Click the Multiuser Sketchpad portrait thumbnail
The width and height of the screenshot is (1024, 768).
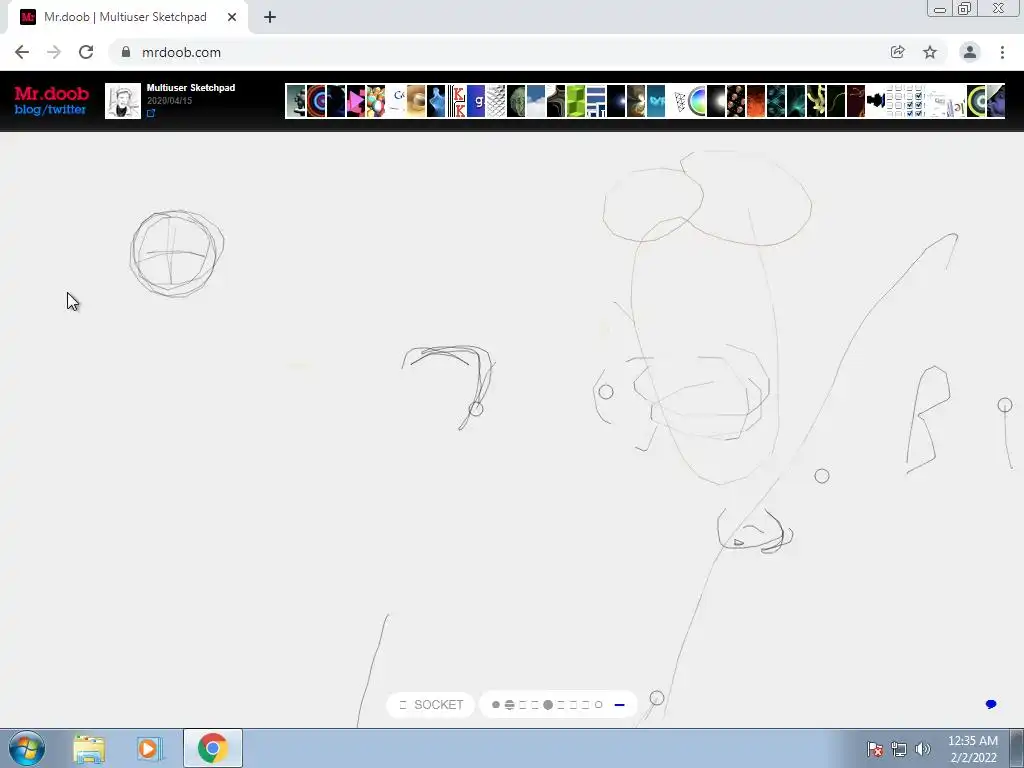point(123,101)
